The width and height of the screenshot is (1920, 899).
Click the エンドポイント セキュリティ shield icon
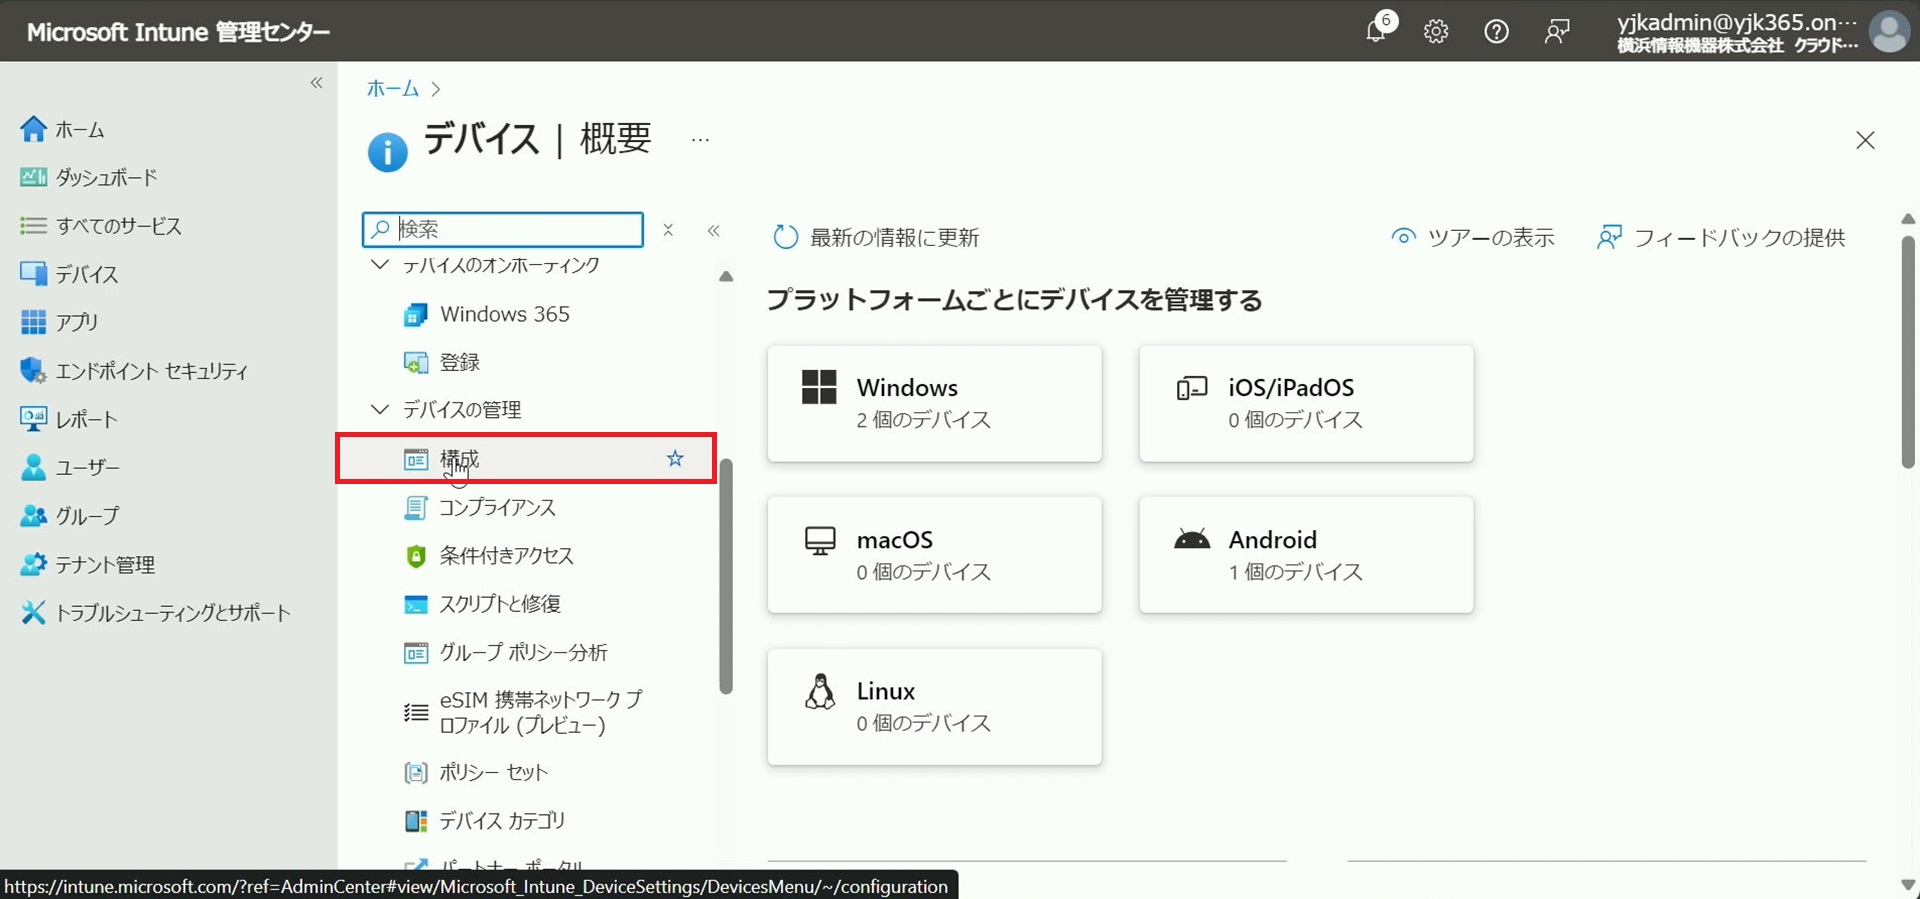[x=33, y=370]
